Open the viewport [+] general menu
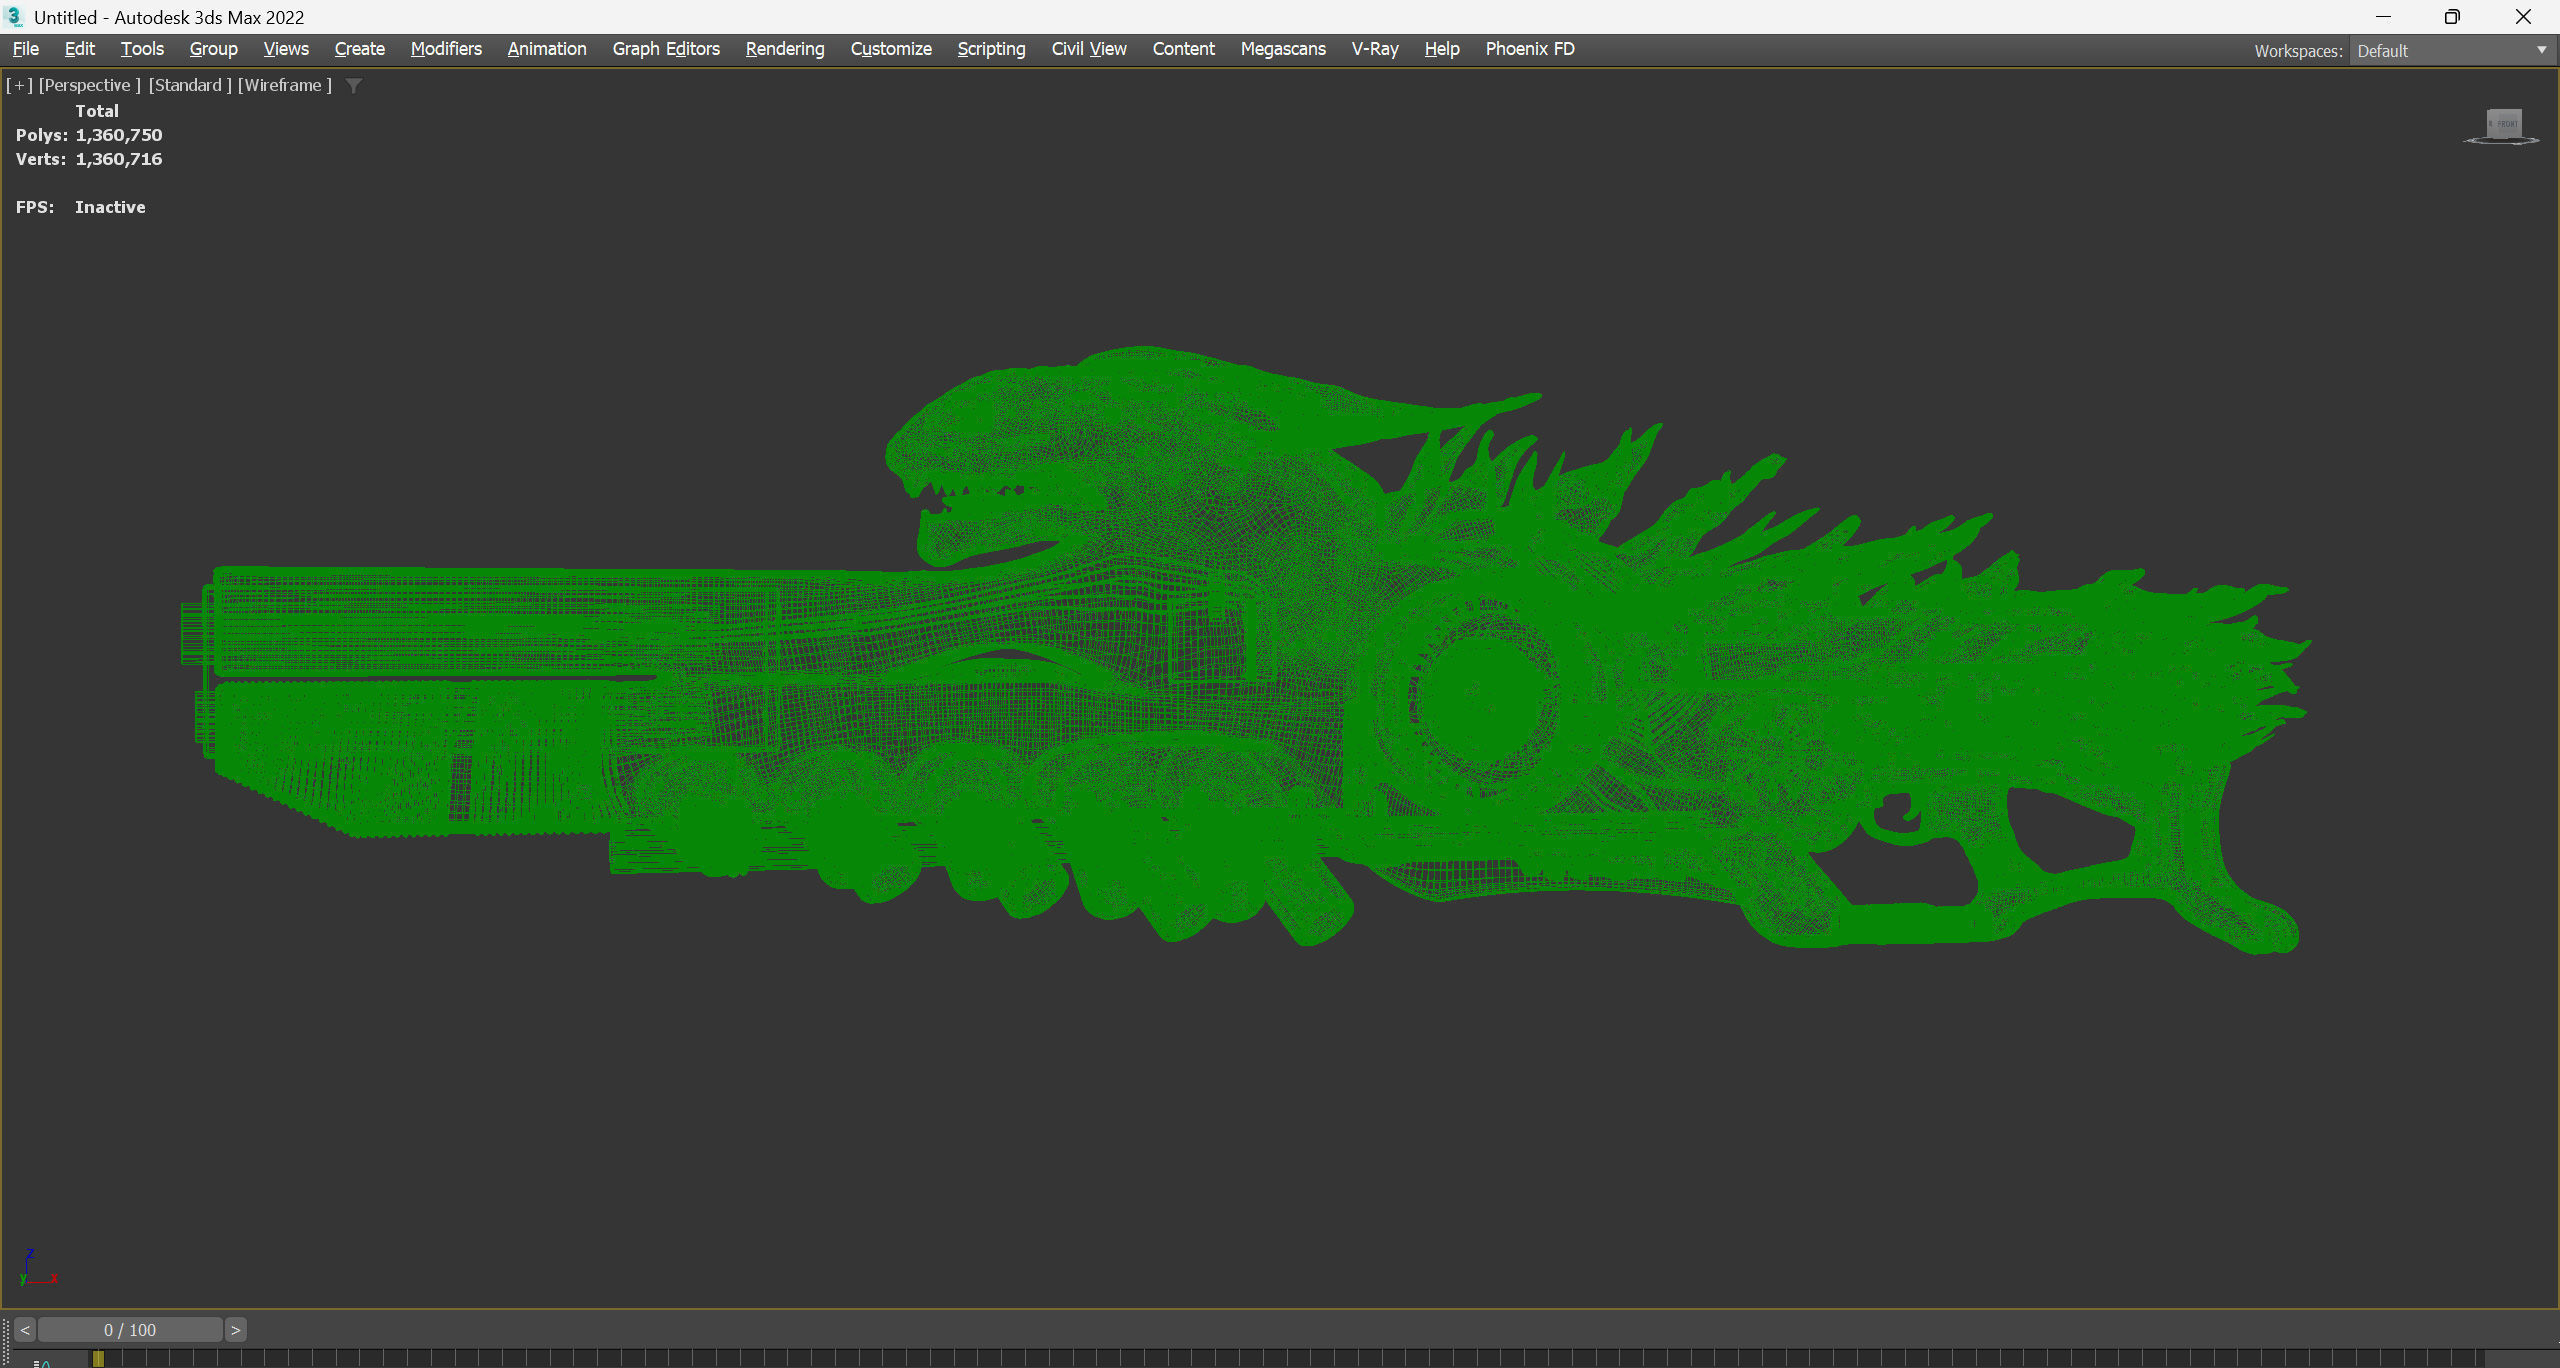 pyautogui.click(x=19, y=85)
